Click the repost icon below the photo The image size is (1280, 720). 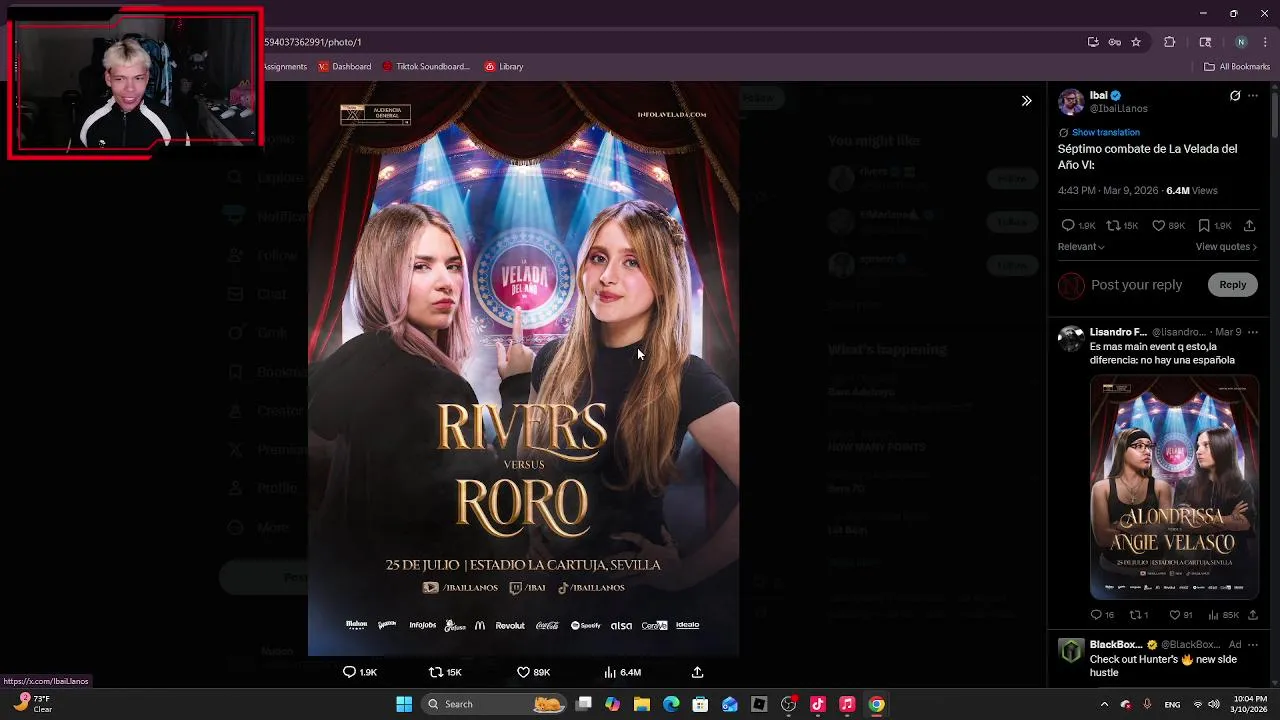(435, 672)
